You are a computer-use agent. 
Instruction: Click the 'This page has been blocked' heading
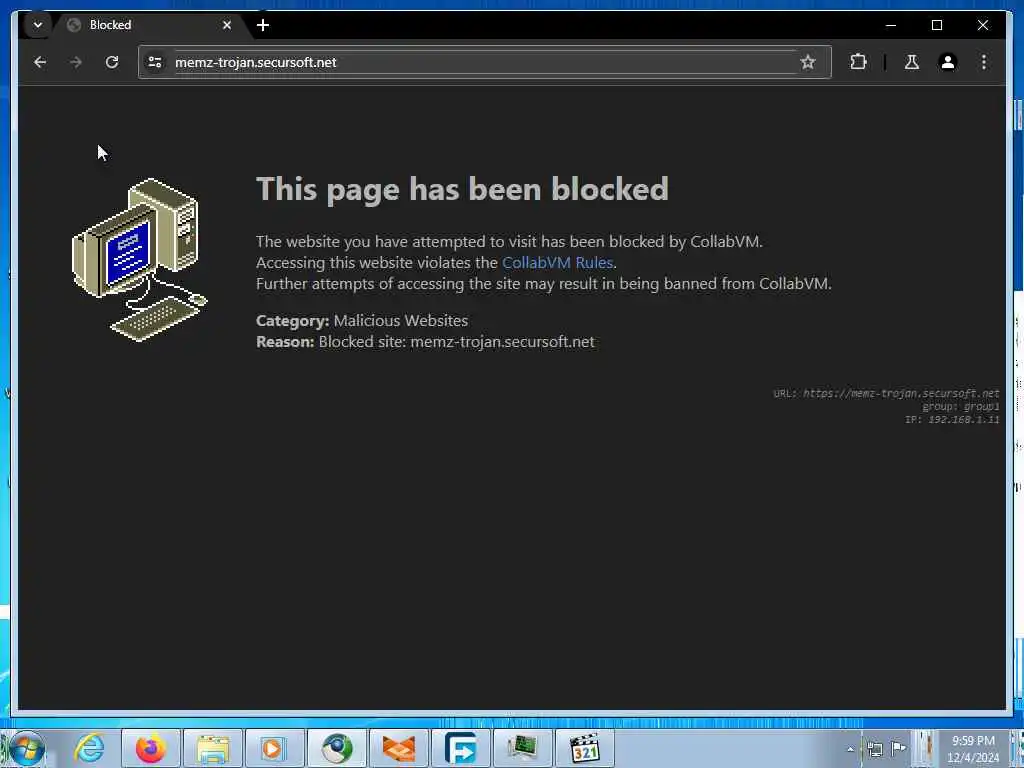coord(462,189)
